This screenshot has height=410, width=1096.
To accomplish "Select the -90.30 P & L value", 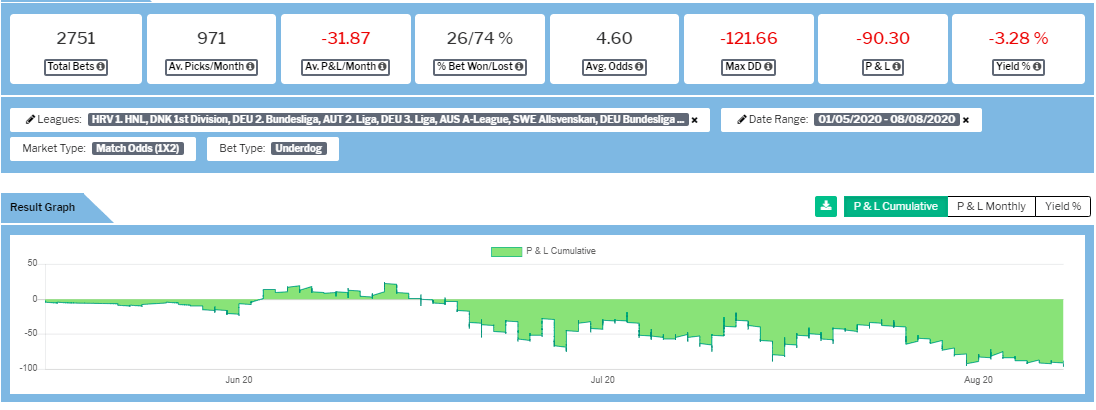I will (884, 38).
